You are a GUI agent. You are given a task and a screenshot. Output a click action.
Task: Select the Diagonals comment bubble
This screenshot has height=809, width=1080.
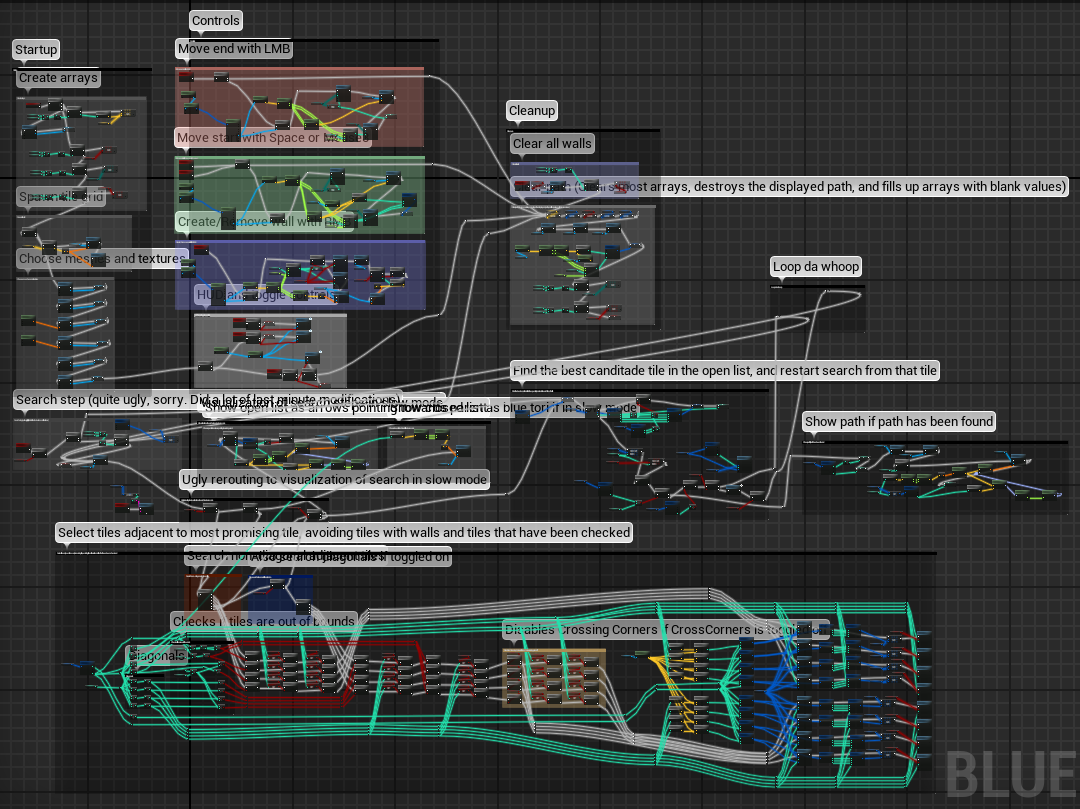click(158, 655)
